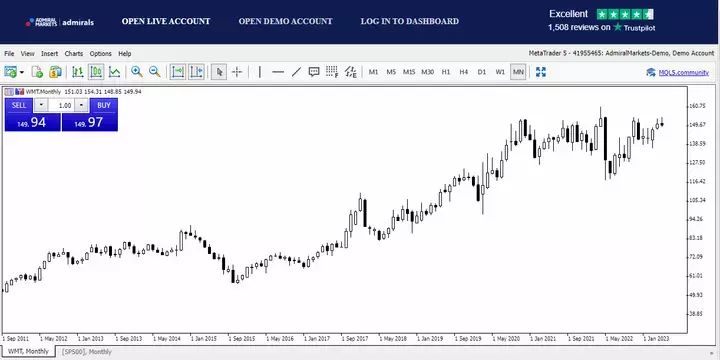Switch to the SP500 Monthly tab
Image resolution: width=720 pixels, height=360 pixels.
click(87, 352)
